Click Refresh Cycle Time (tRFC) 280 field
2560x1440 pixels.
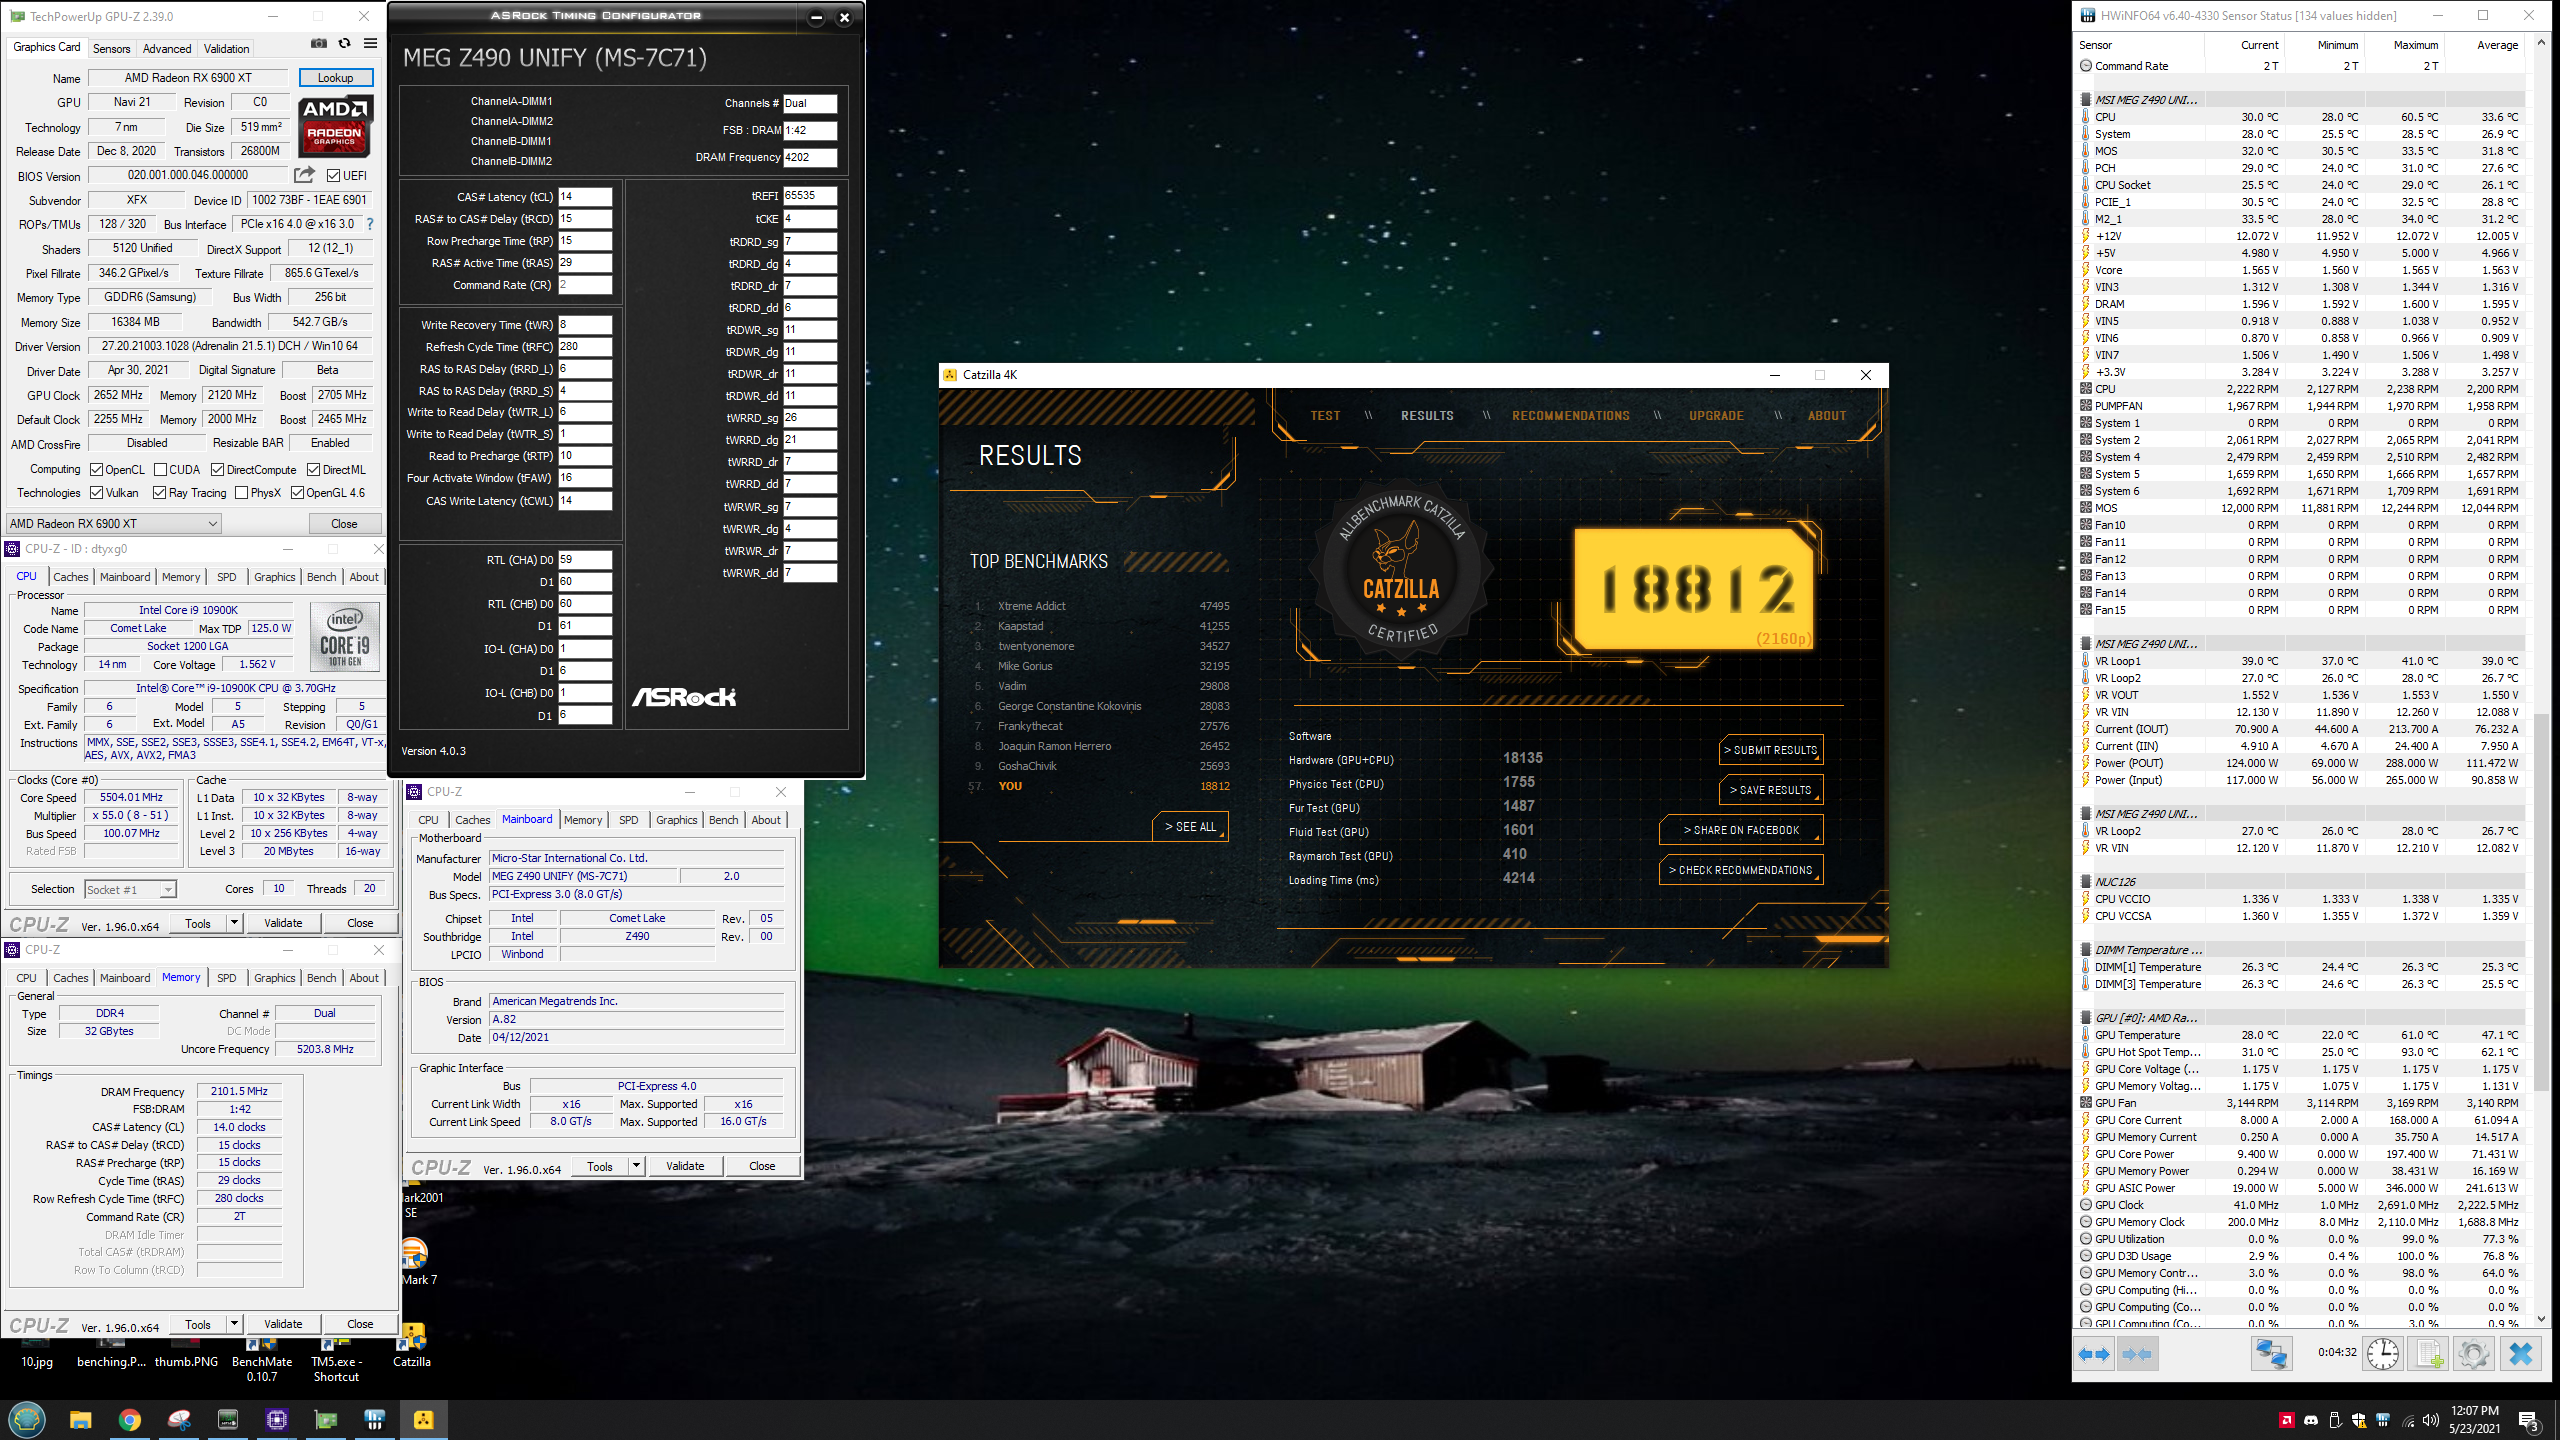585,347
